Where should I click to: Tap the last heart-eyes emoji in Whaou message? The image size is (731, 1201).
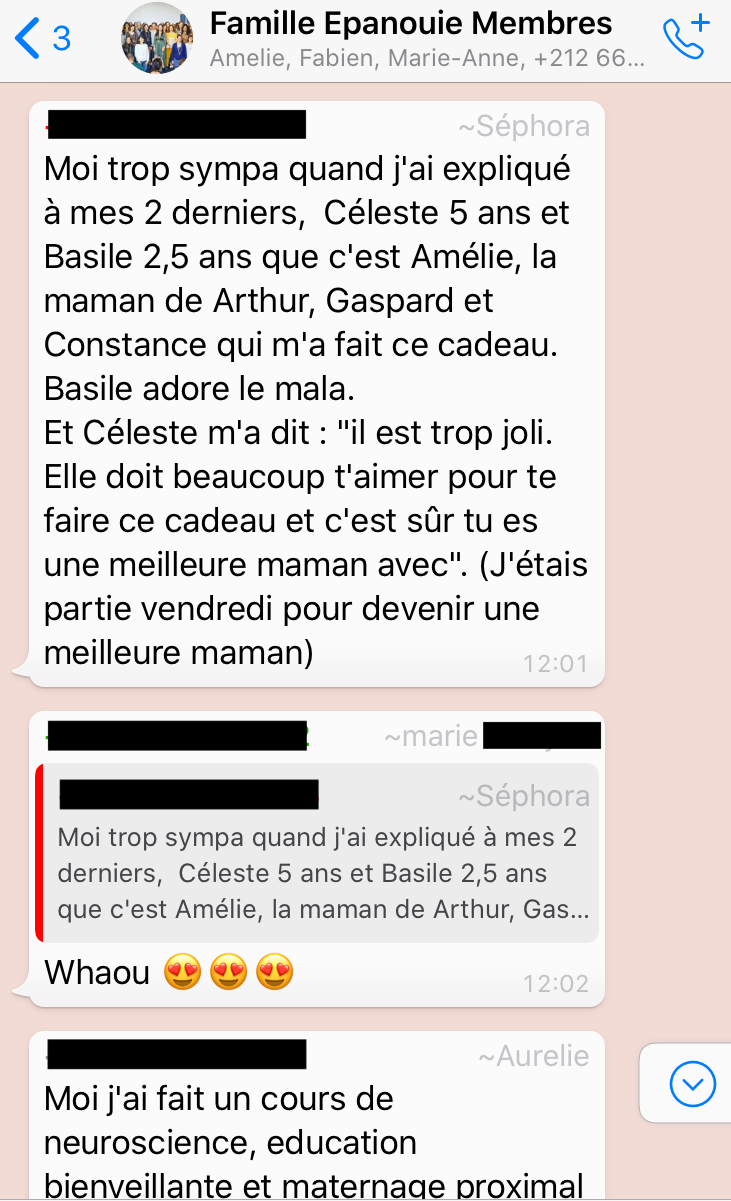coord(274,972)
